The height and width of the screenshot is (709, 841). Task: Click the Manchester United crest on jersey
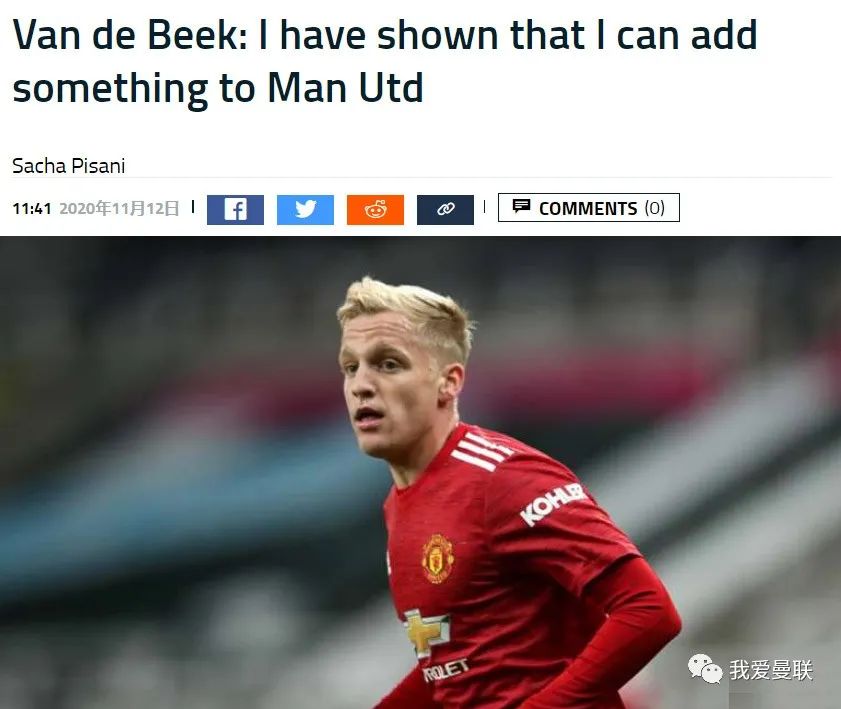pyautogui.click(x=438, y=558)
